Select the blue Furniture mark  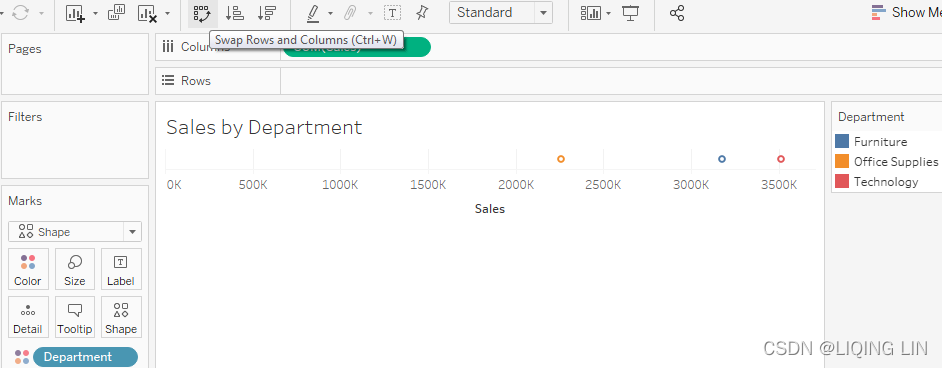(x=722, y=159)
